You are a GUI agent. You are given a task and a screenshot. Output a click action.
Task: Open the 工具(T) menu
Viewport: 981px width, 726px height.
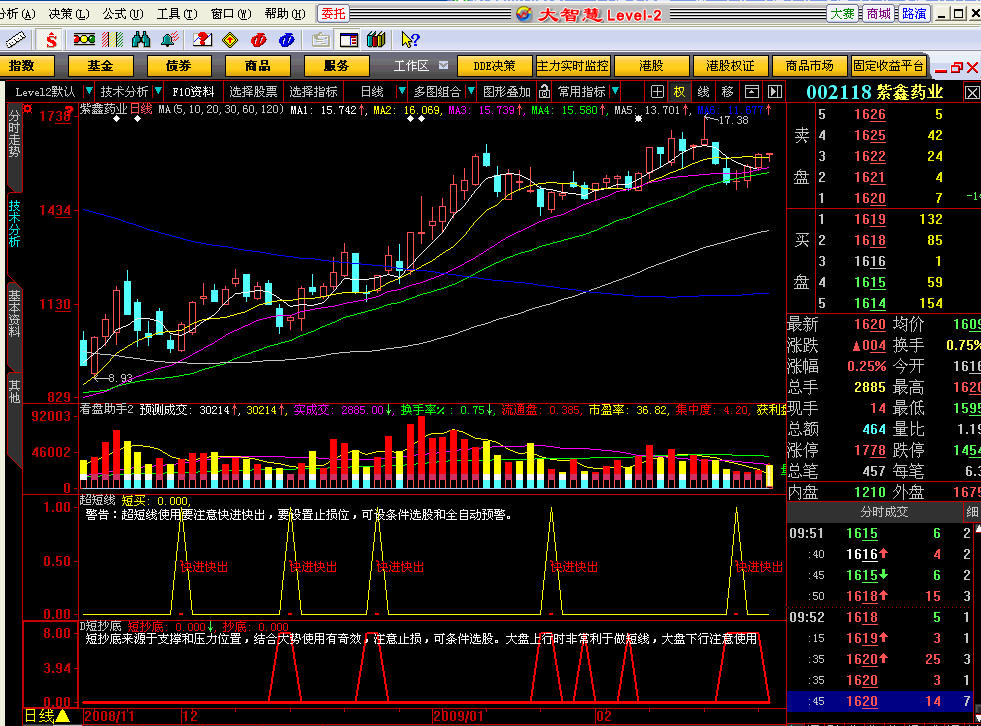coord(177,13)
